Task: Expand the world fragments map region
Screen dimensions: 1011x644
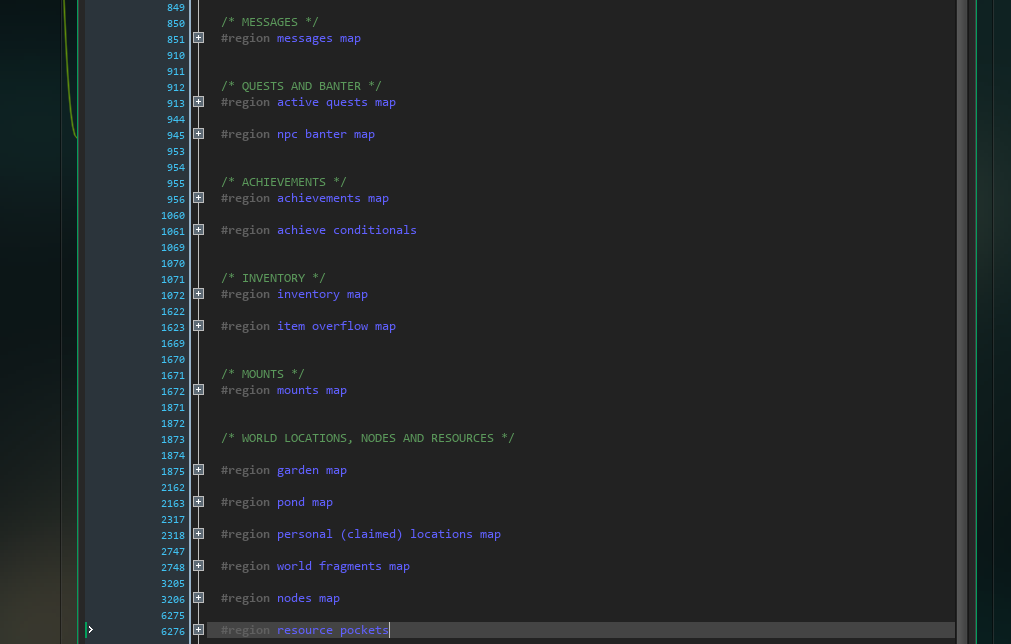Action: [198, 565]
